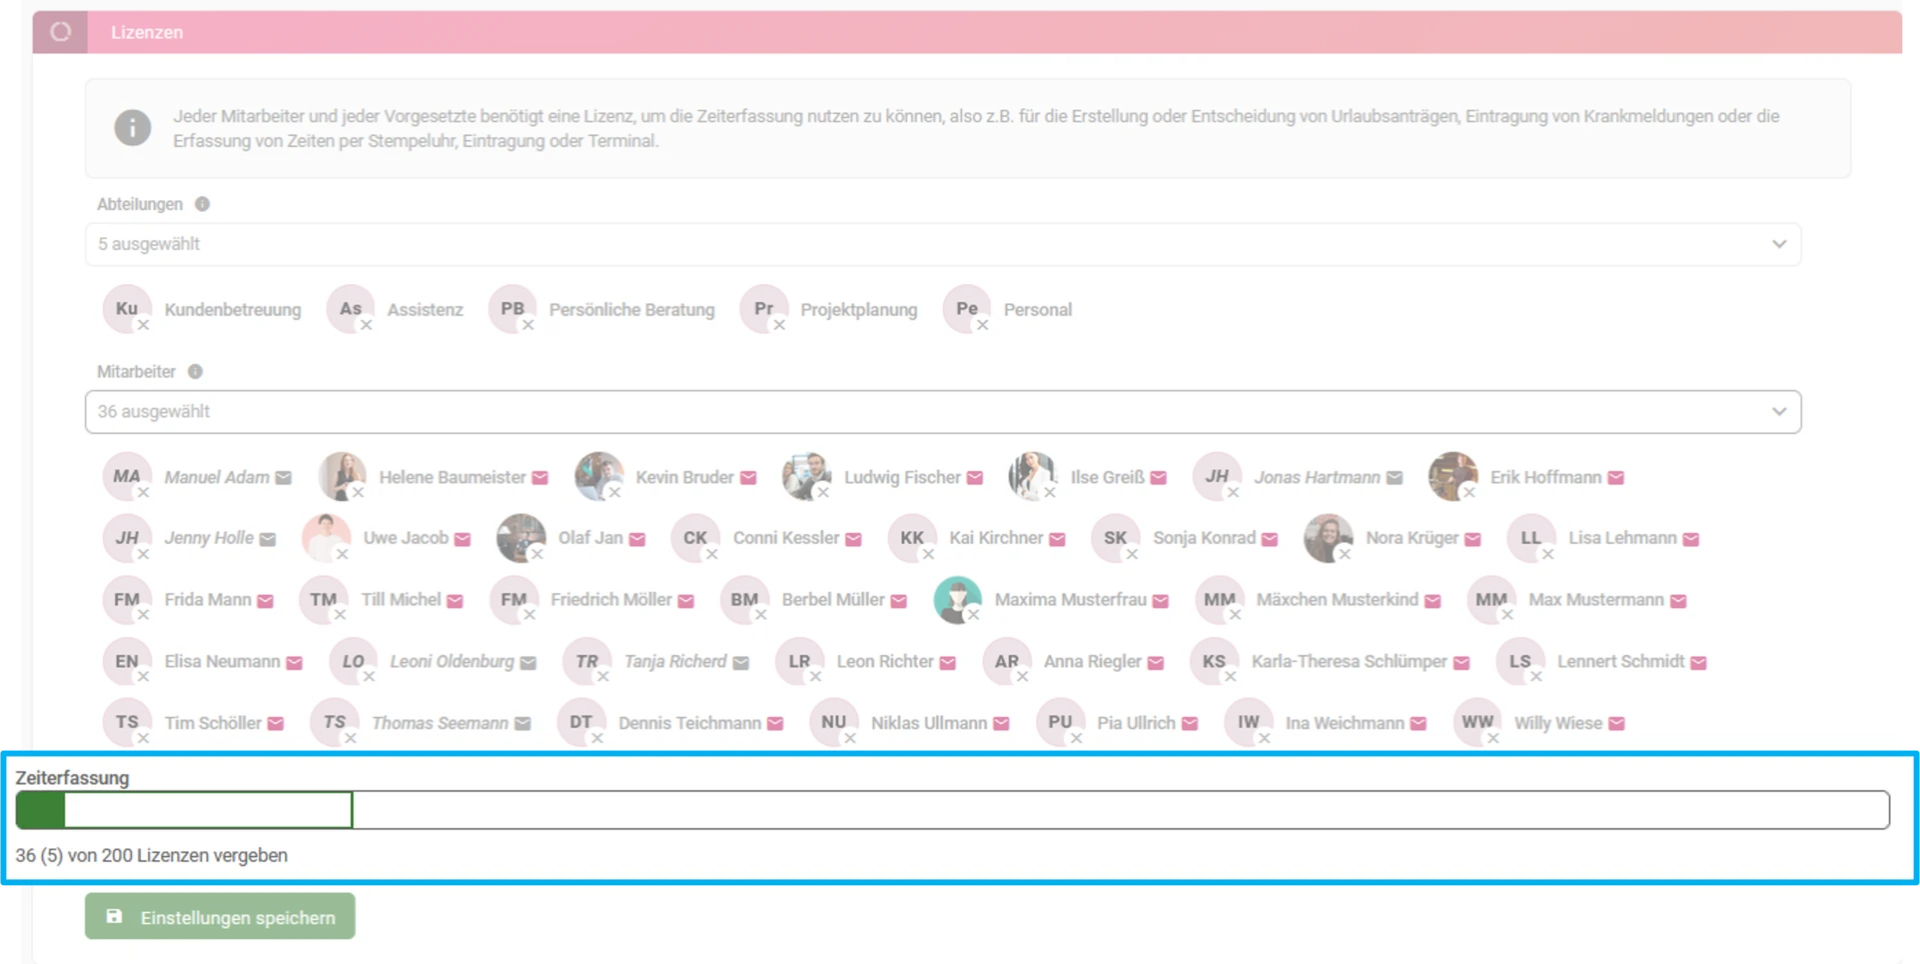The image size is (1920, 964).
Task: Click Willy Wiese's WW avatar
Action: 1477,722
